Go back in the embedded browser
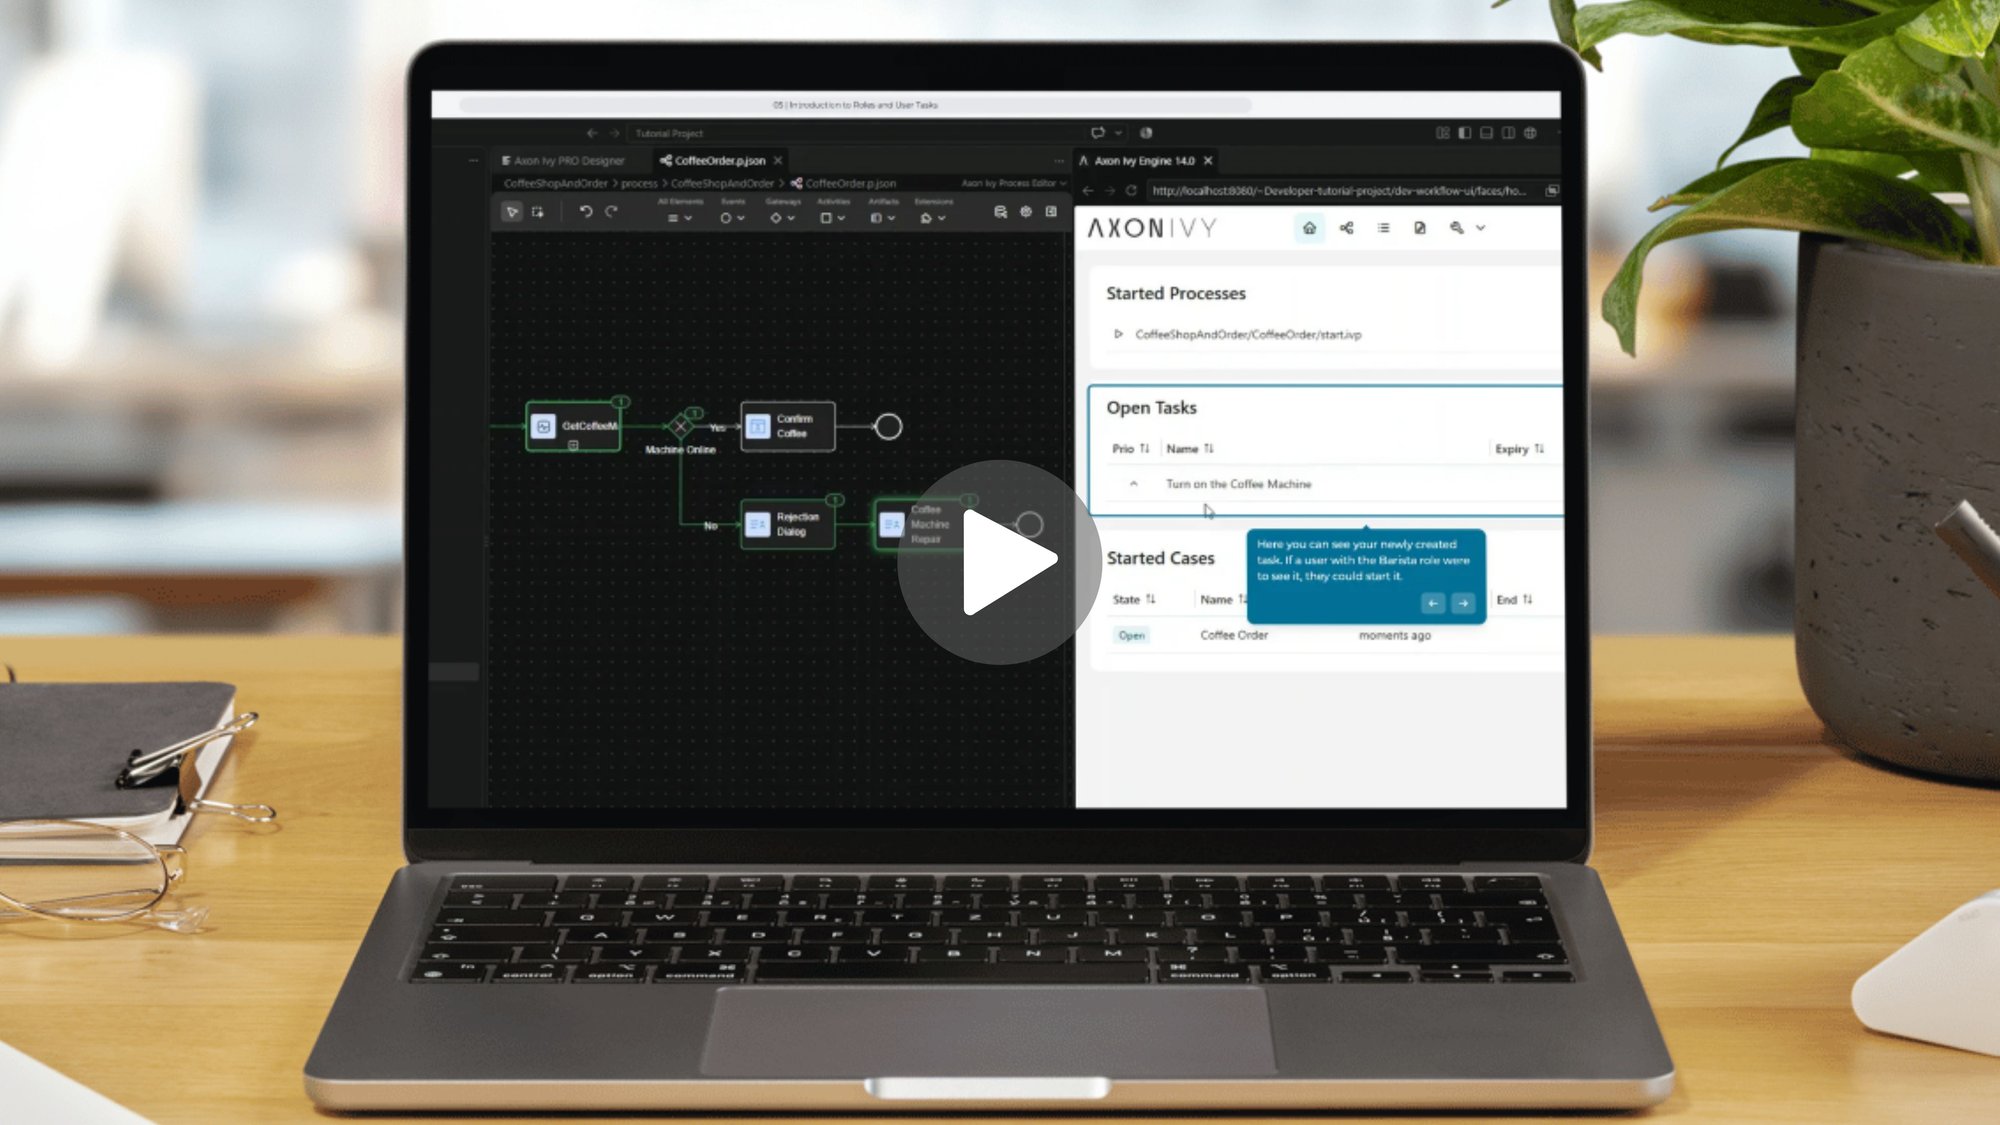Image resolution: width=2000 pixels, height=1125 pixels. click(x=1088, y=190)
